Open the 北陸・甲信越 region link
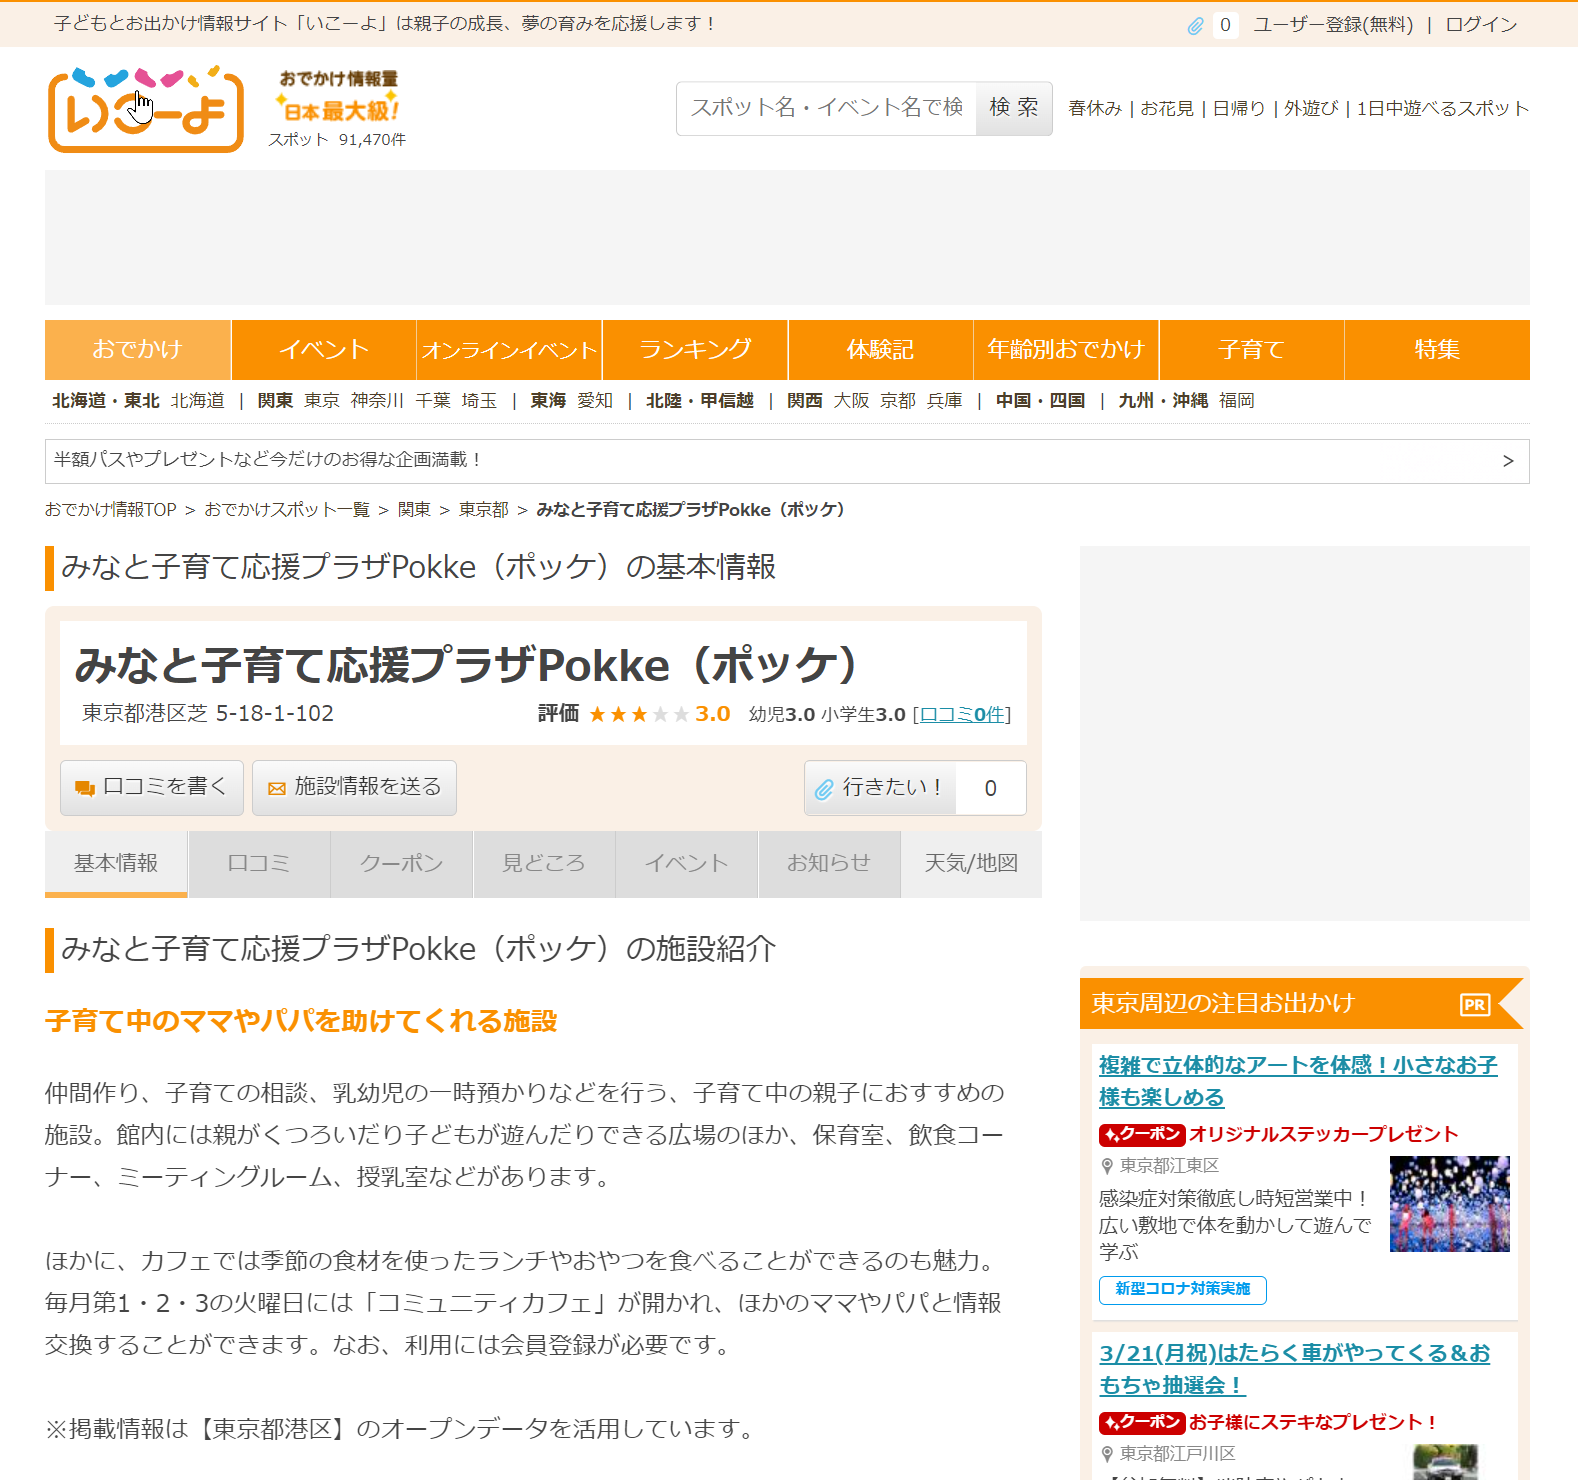Image resolution: width=1578 pixels, height=1480 pixels. coord(700,401)
